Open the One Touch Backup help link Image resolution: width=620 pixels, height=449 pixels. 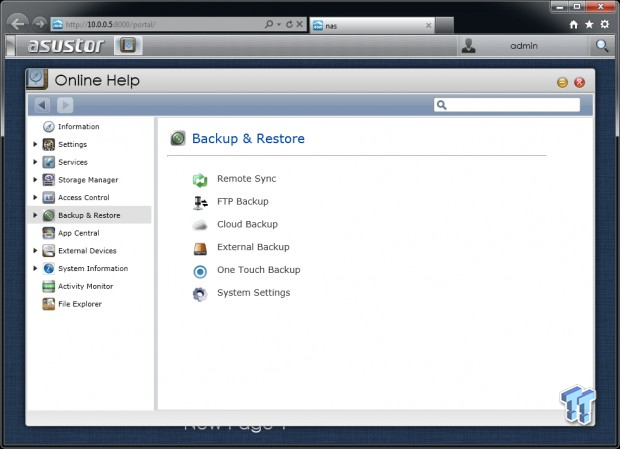click(259, 270)
